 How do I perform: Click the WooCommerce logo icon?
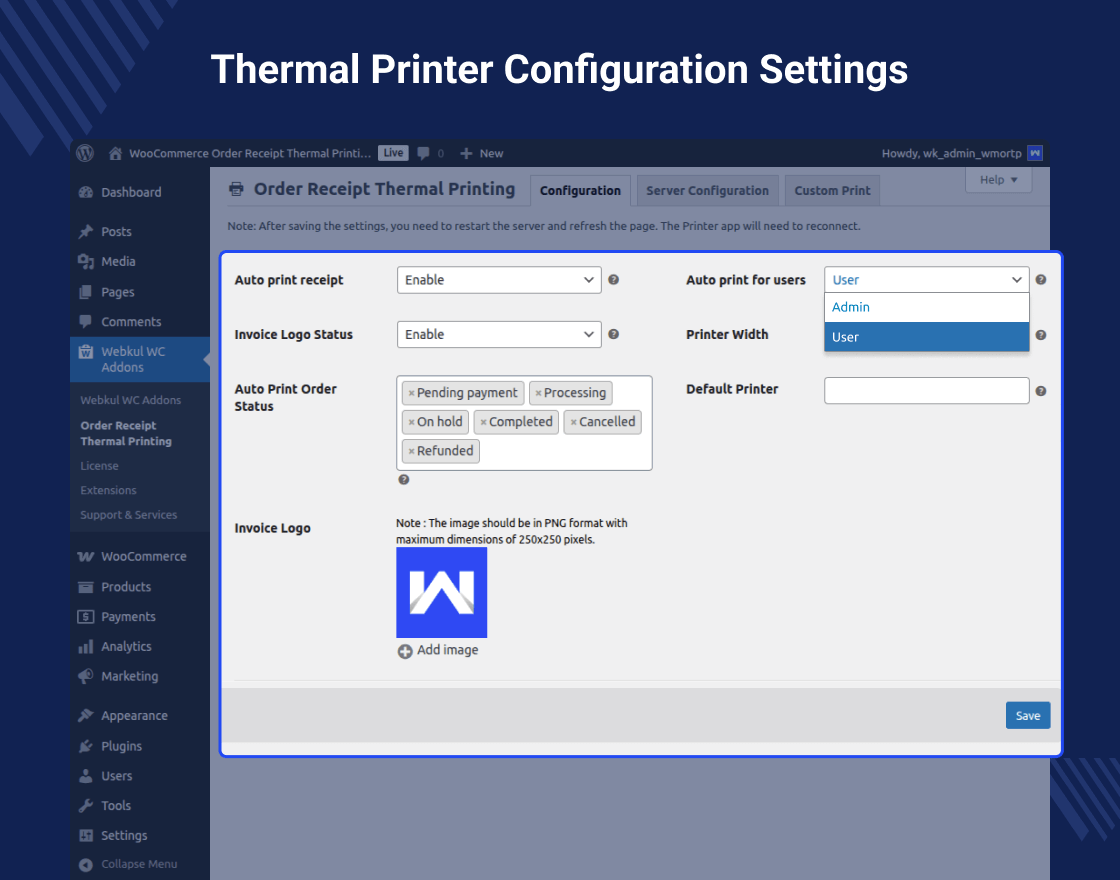coord(86,556)
